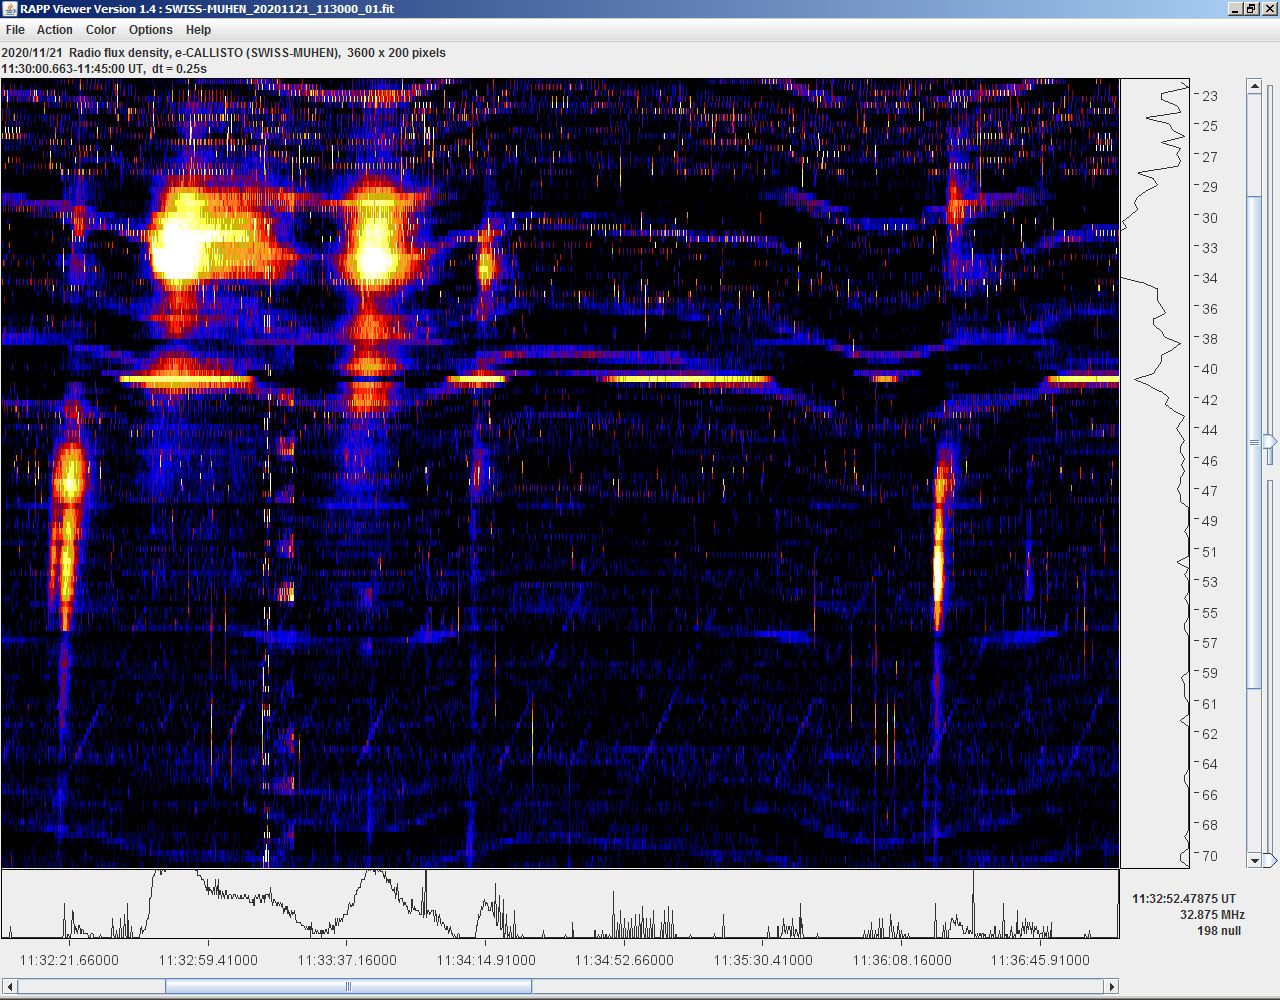
Task: Click the 11:32:52.47875 UT cursor readout
Action: click(1184, 899)
